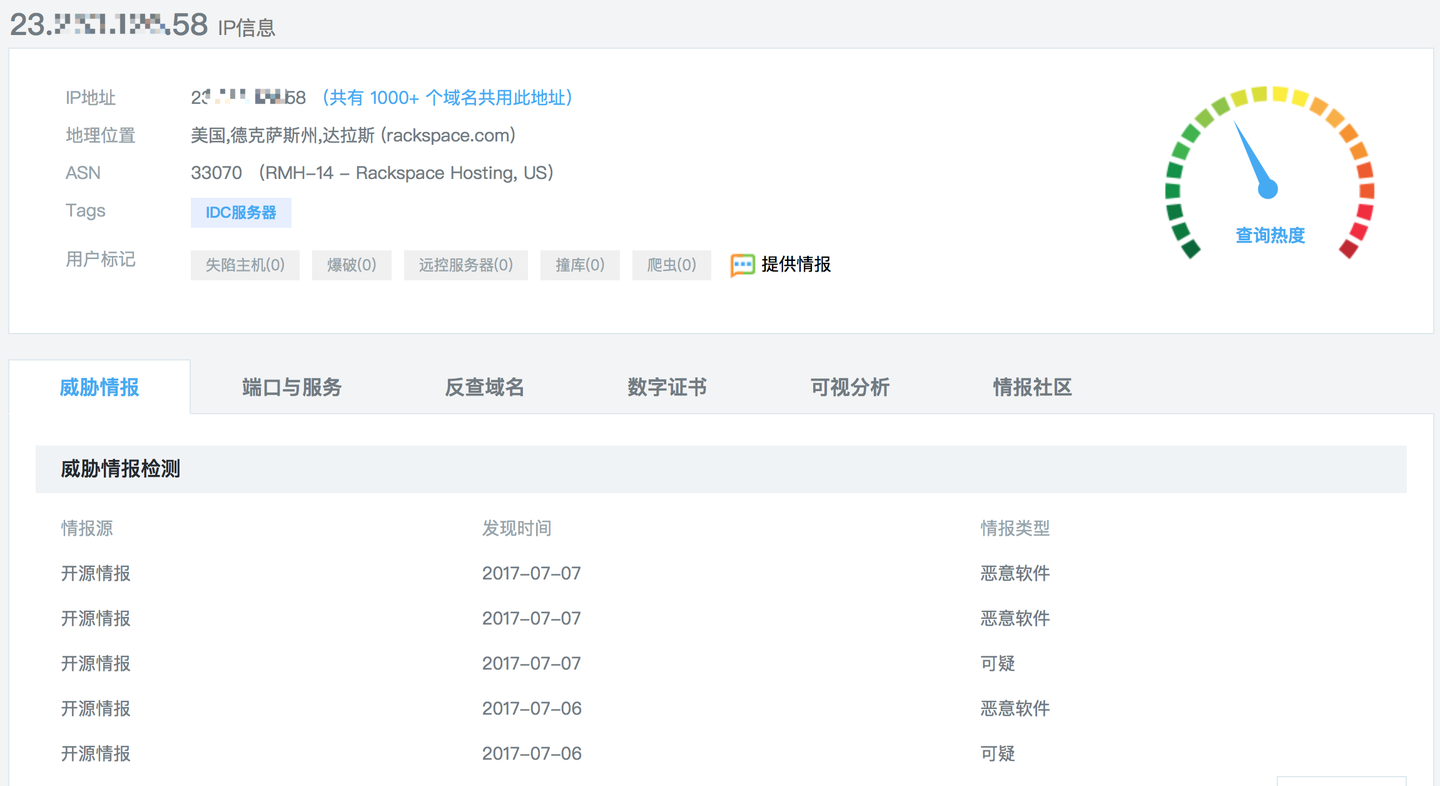This screenshot has height=786, width=1440.
Task: Select the first 开源情报 row dated 2017-07-07
Action: (x=95, y=573)
